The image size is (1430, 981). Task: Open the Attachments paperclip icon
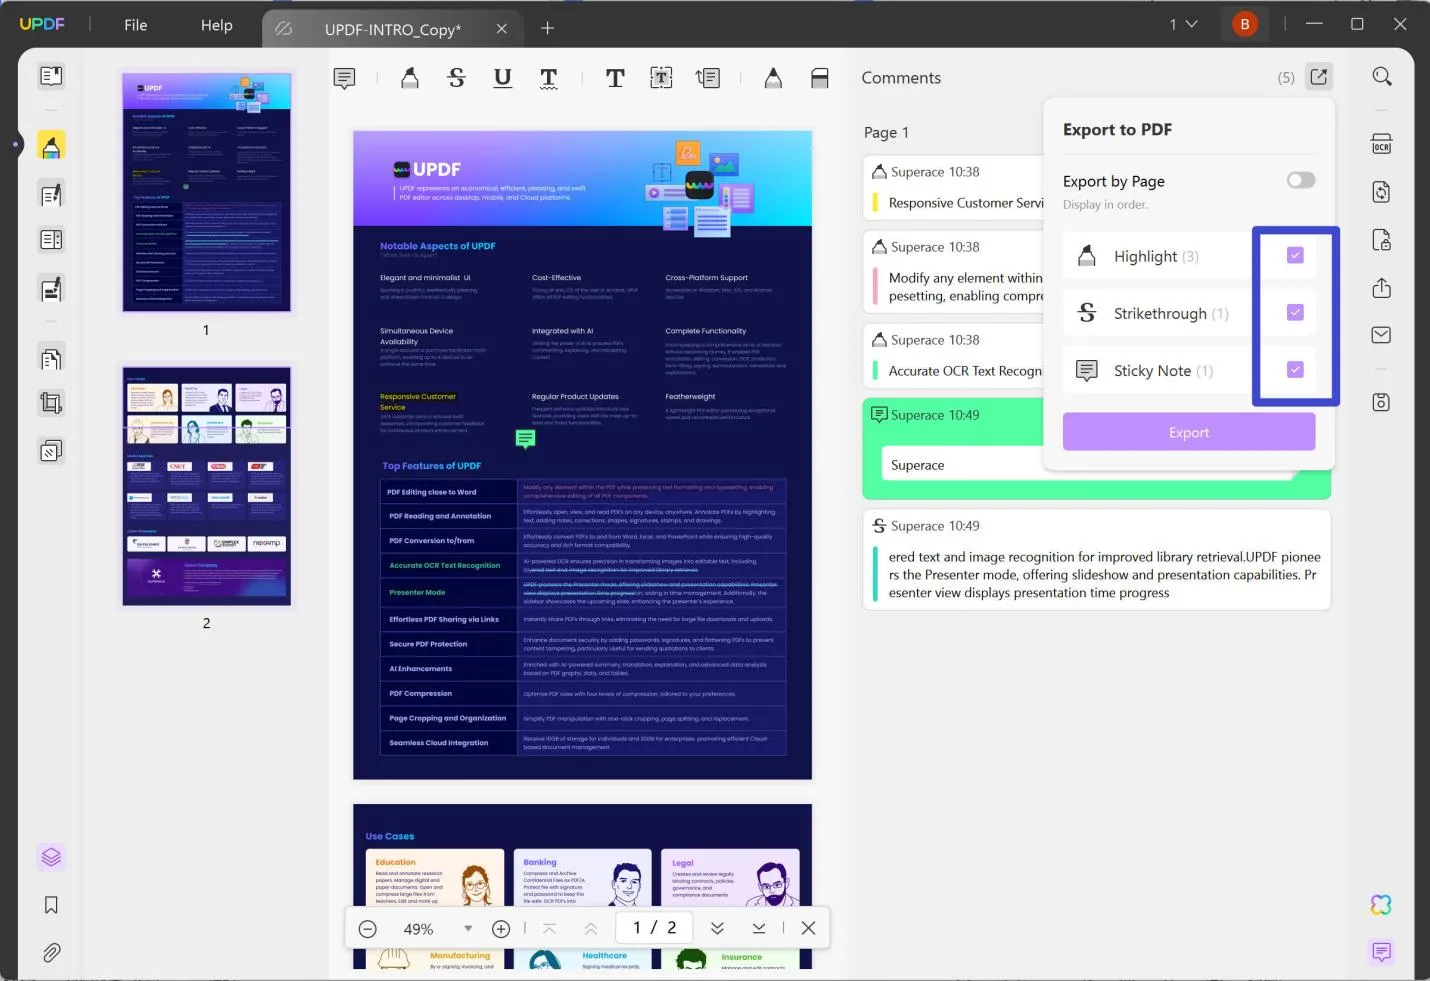51,953
